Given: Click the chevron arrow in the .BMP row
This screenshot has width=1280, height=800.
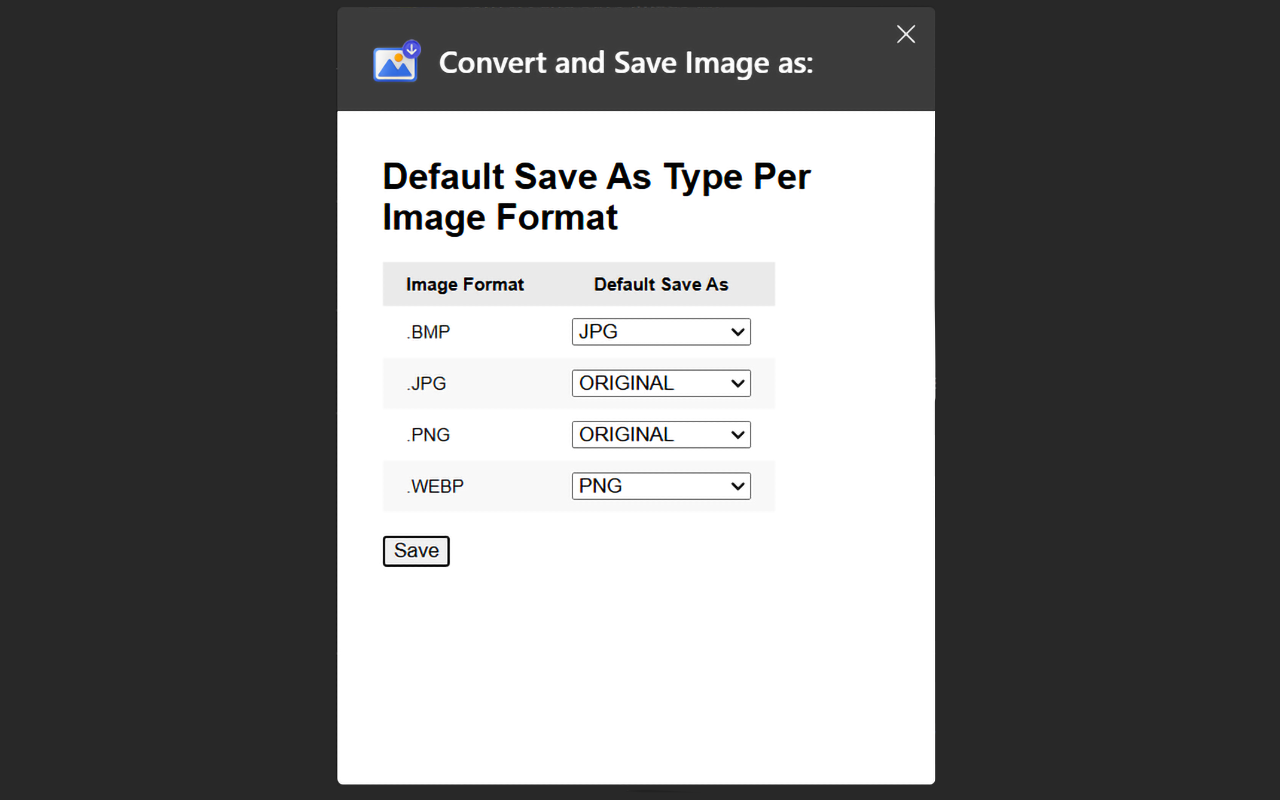Looking at the screenshot, I should [x=738, y=332].
